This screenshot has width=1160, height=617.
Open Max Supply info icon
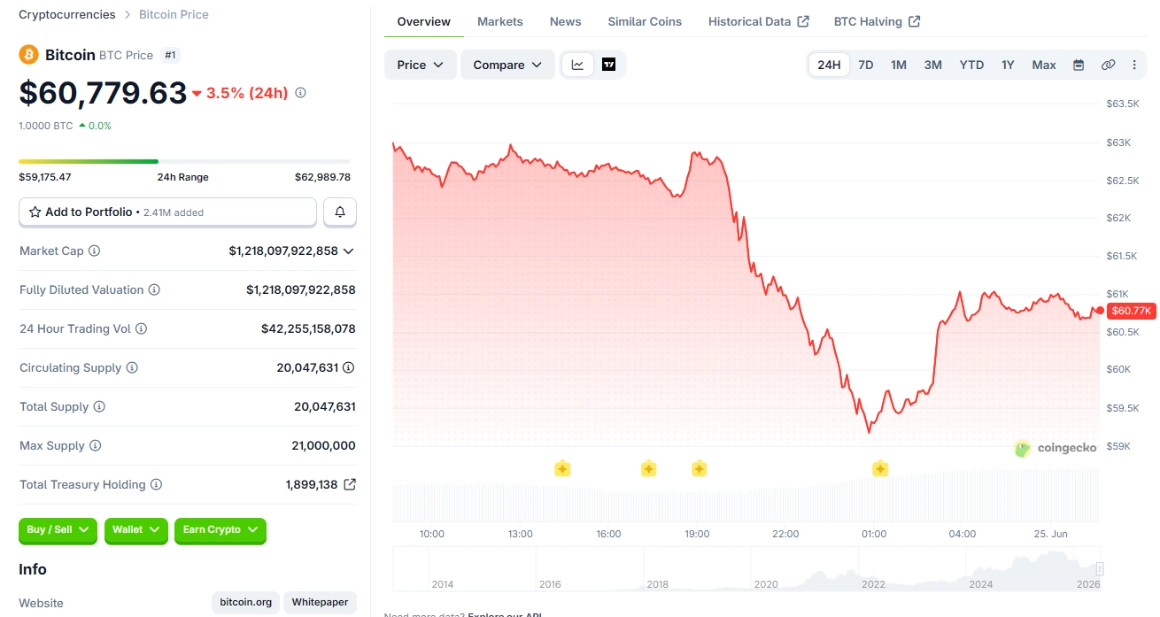coord(95,445)
